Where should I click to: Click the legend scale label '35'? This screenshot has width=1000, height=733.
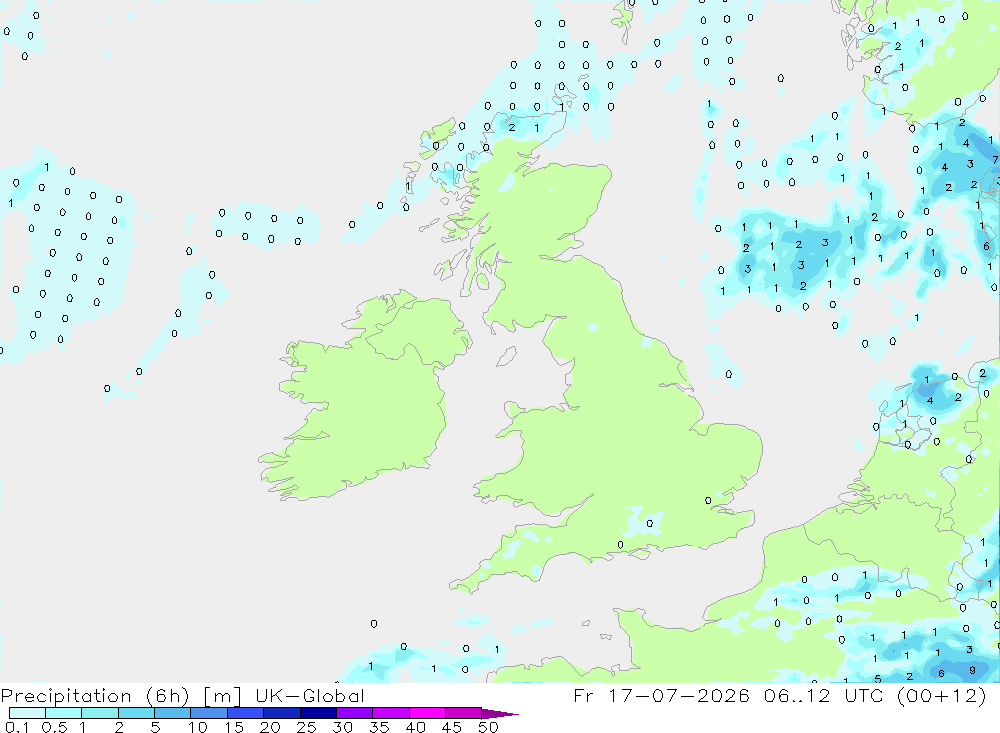tap(379, 727)
